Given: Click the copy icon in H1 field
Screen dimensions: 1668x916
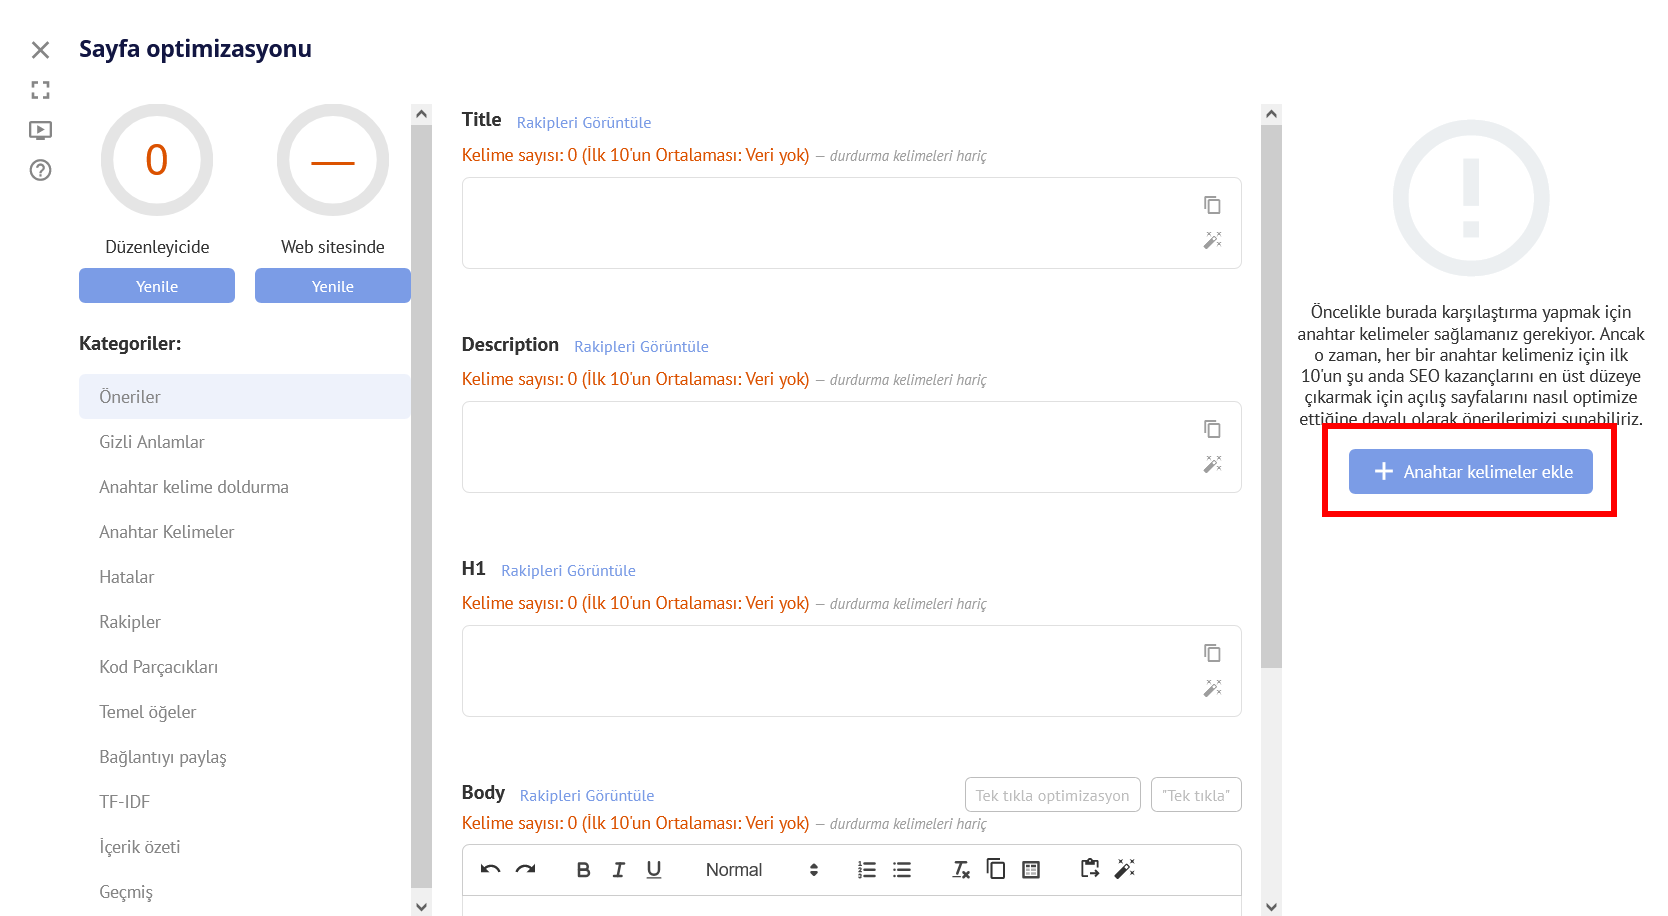Looking at the screenshot, I should click(1212, 653).
